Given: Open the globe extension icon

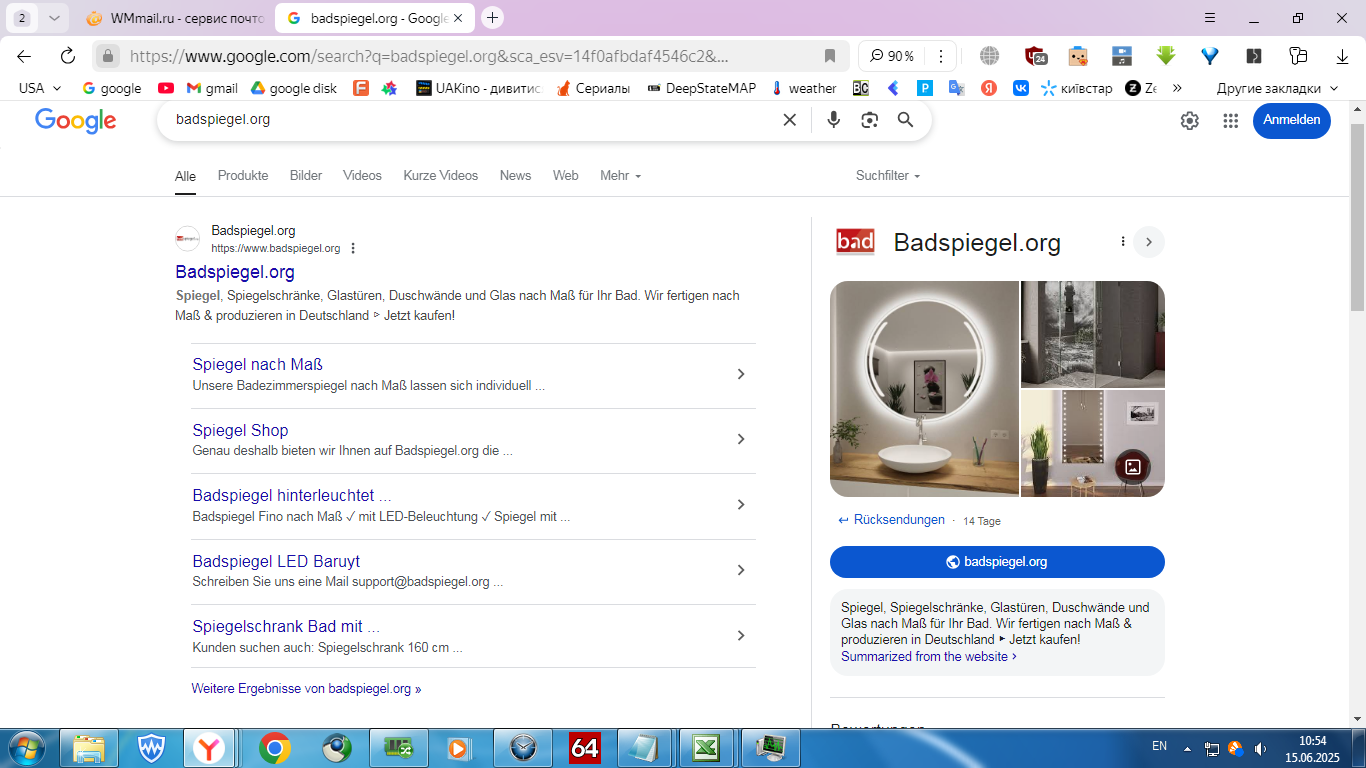Looking at the screenshot, I should point(989,56).
